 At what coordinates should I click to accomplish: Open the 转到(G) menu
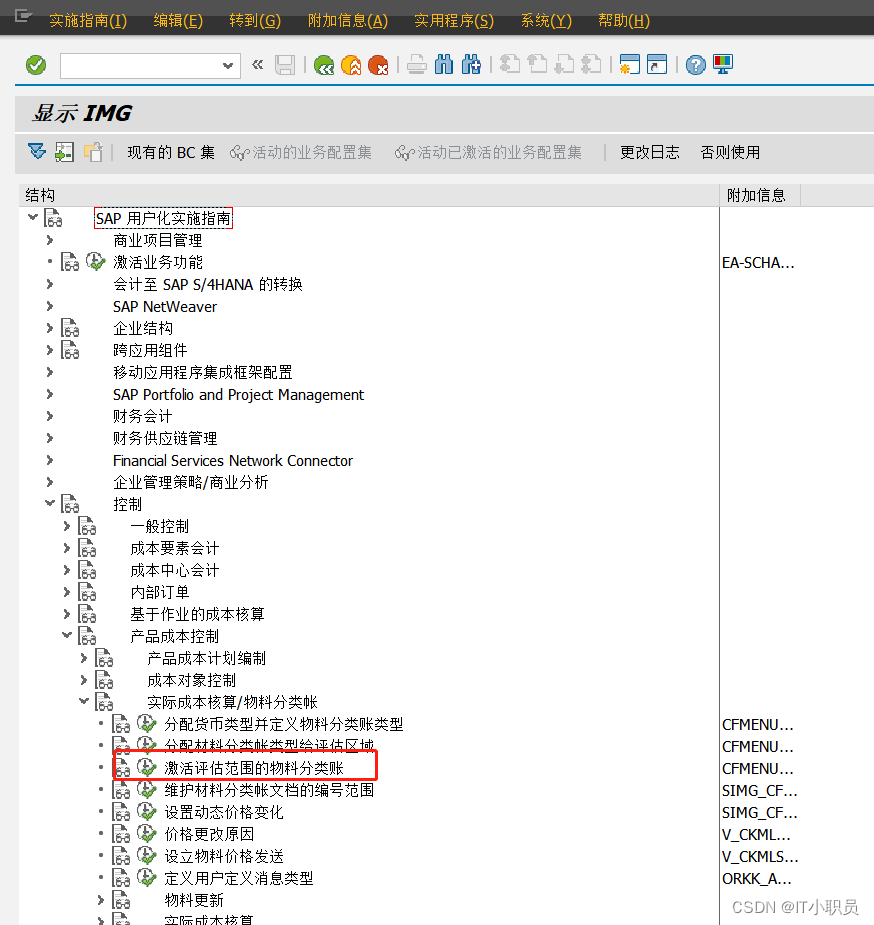(255, 21)
